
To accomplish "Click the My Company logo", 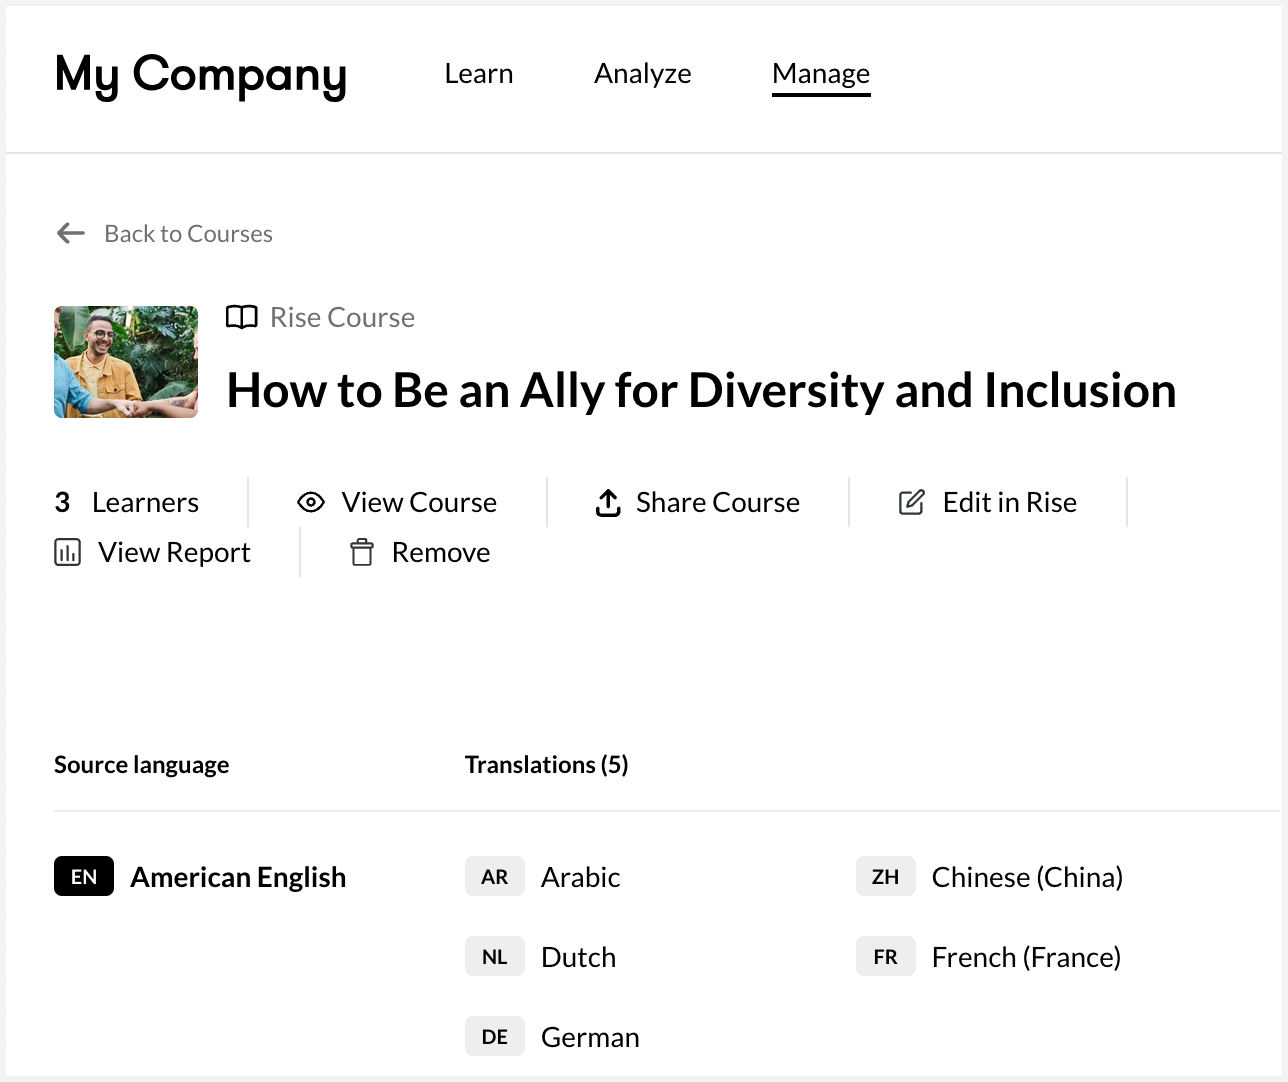I will (x=201, y=73).
